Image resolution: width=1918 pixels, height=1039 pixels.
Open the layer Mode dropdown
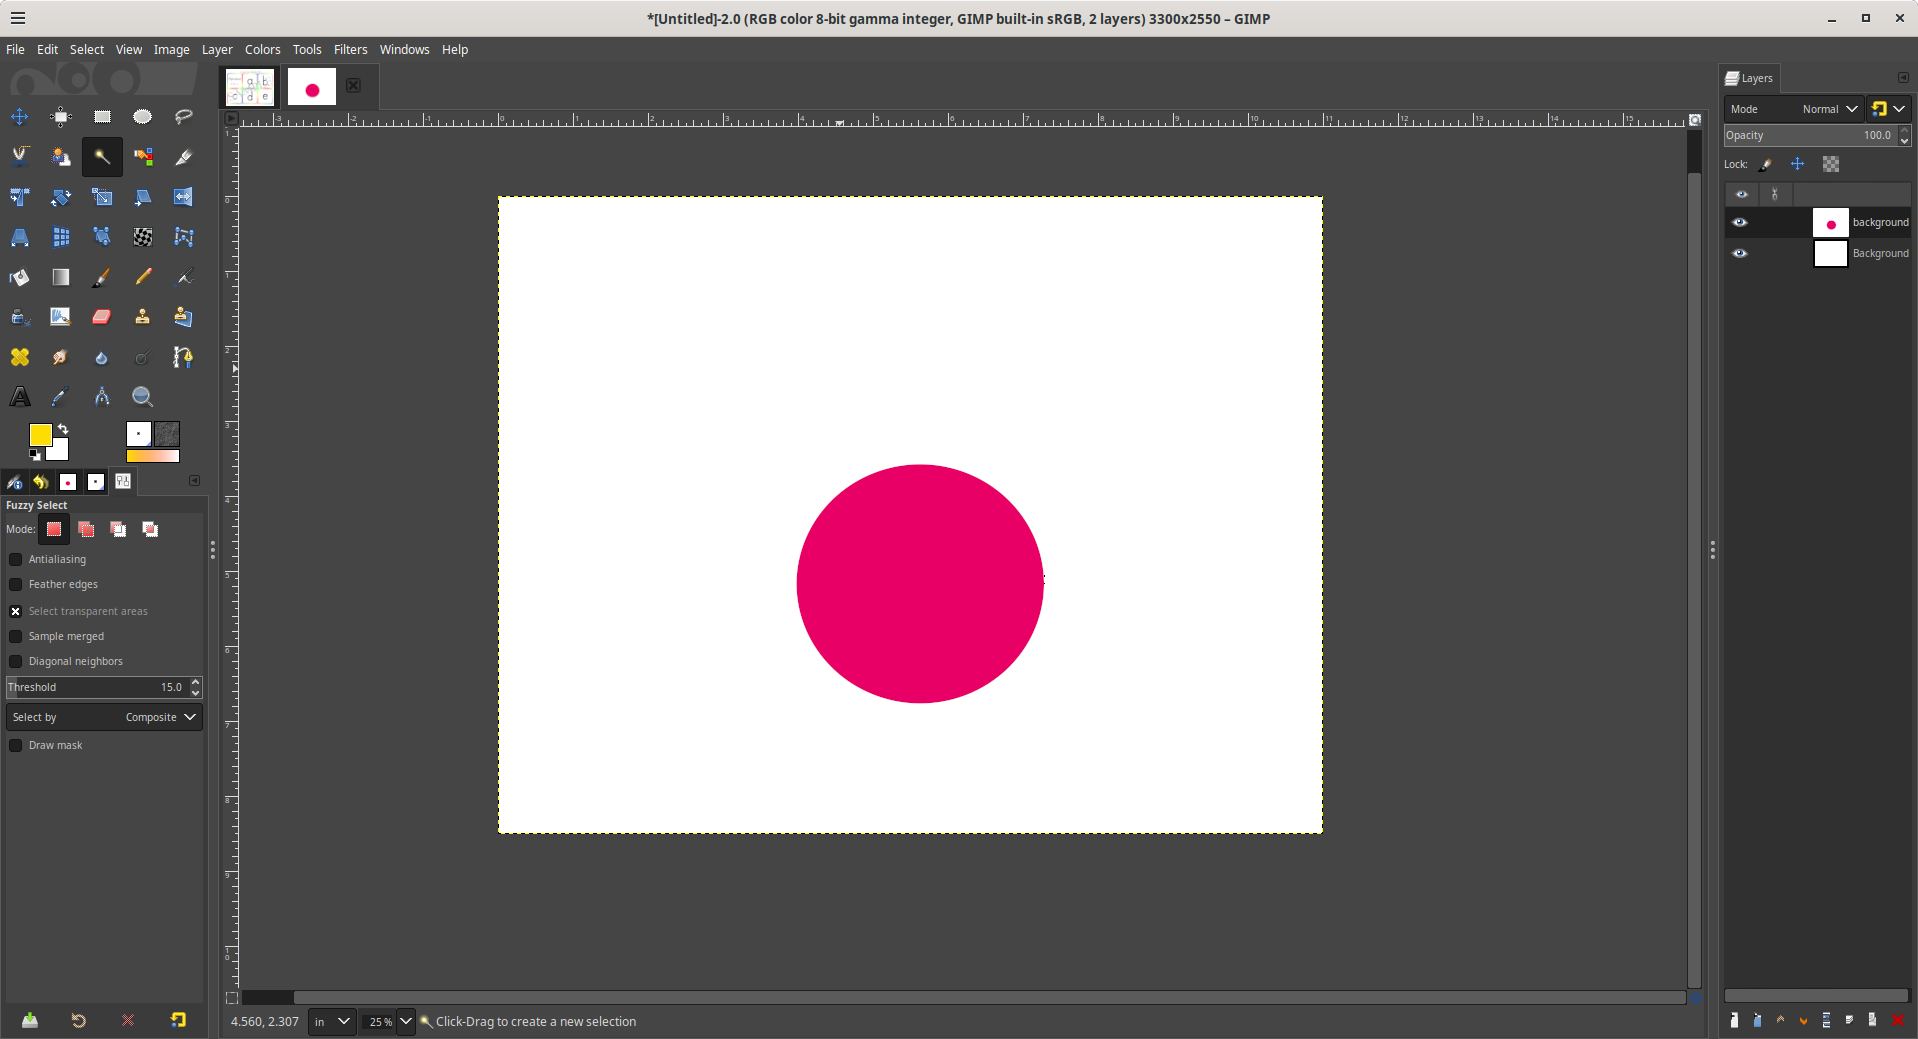coord(1829,109)
